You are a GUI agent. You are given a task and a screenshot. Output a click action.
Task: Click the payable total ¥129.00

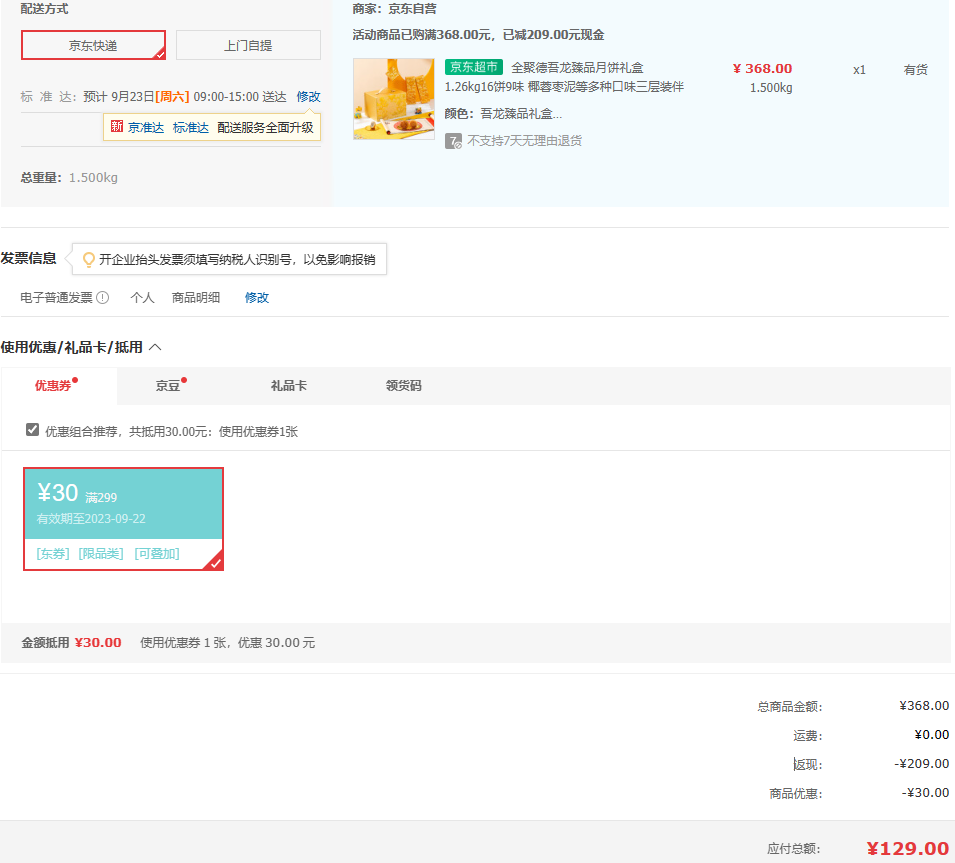click(x=907, y=848)
